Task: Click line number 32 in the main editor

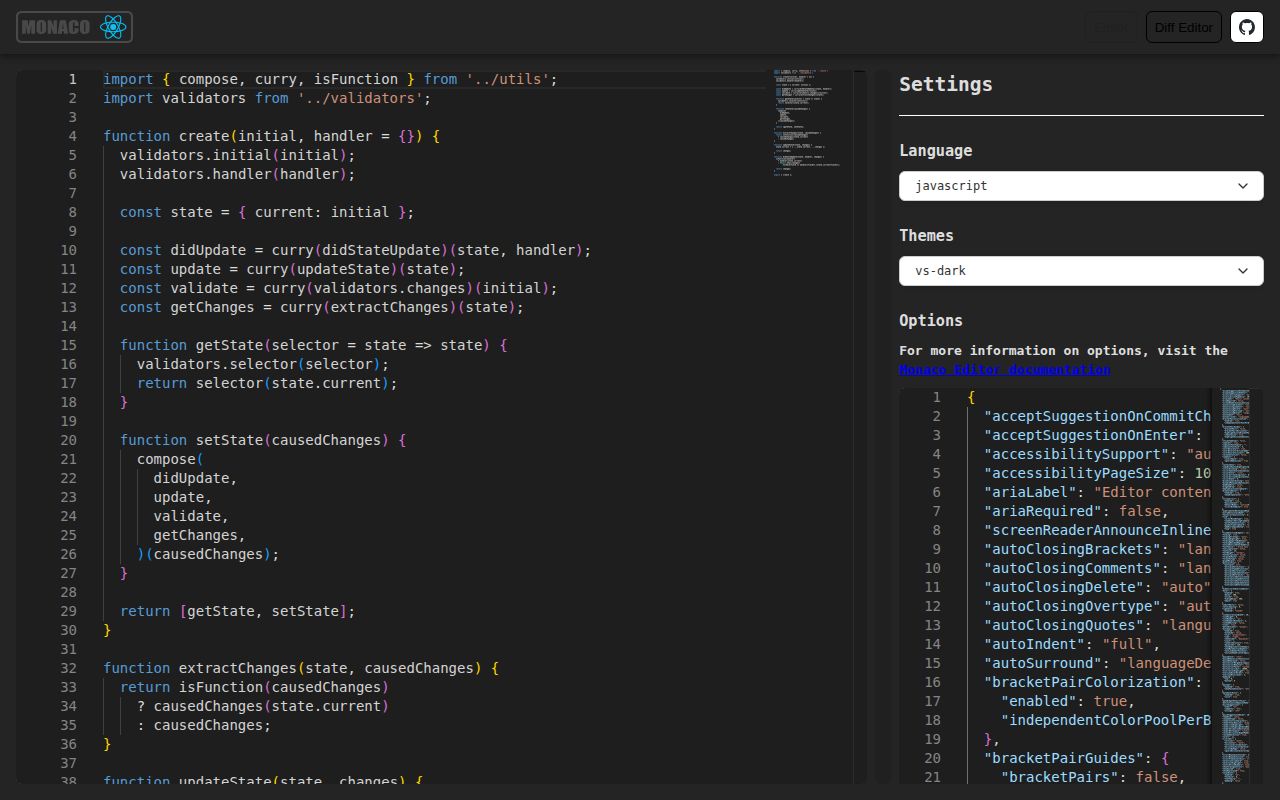Action: pyautogui.click(x=68, y=668)
